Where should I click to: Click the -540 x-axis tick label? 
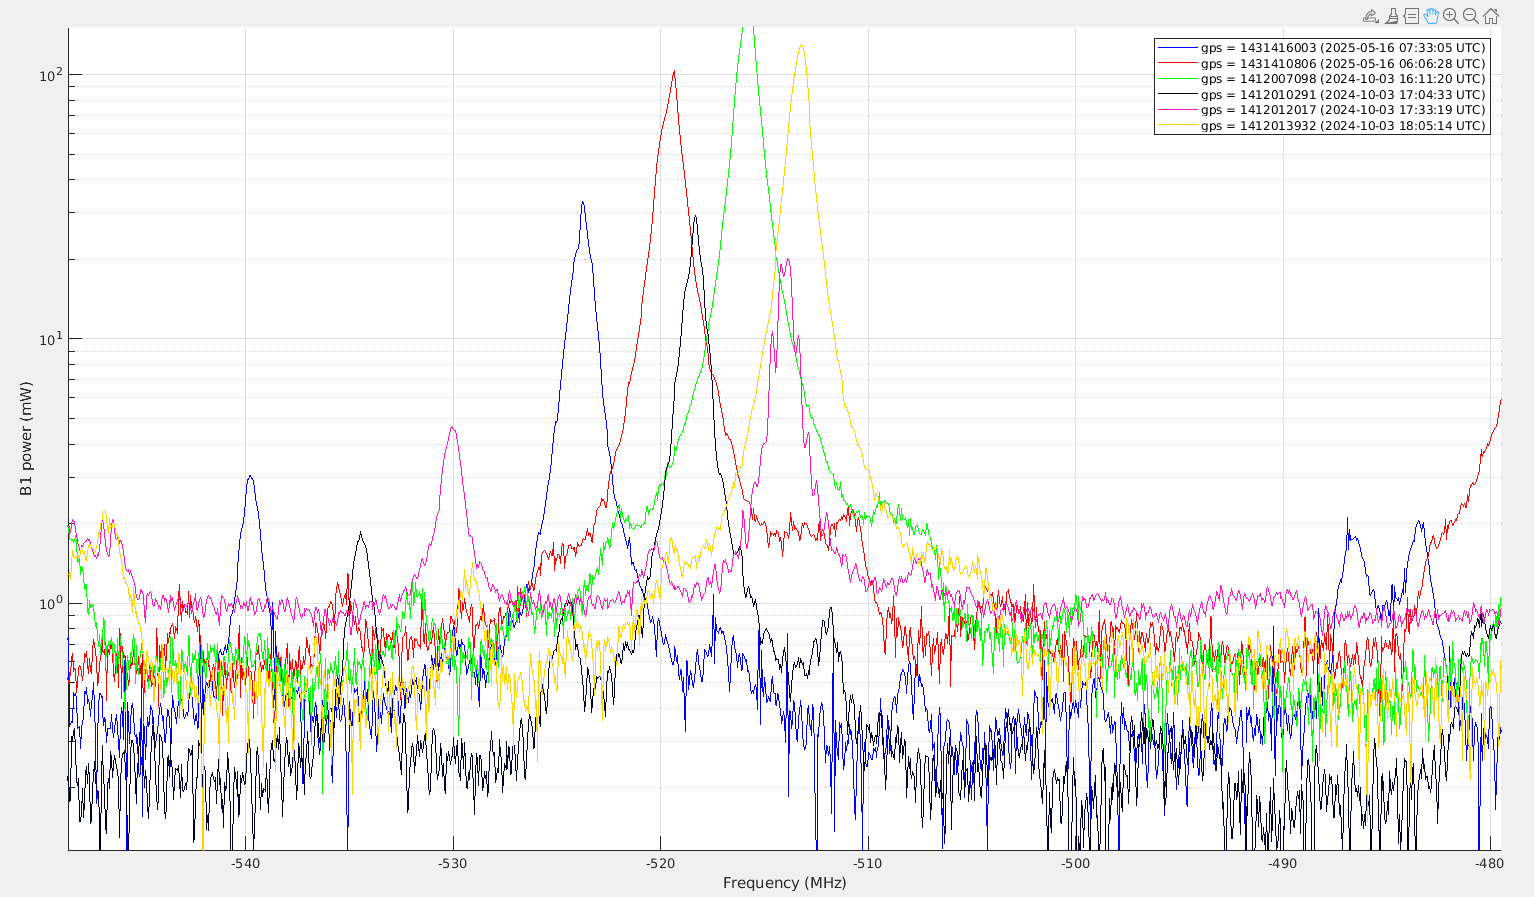click(246, 863)
